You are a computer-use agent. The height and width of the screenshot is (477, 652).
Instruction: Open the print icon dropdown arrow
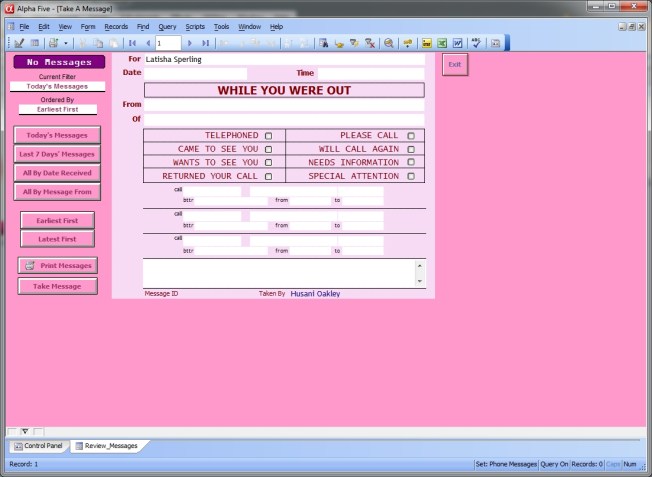(66, 43)
